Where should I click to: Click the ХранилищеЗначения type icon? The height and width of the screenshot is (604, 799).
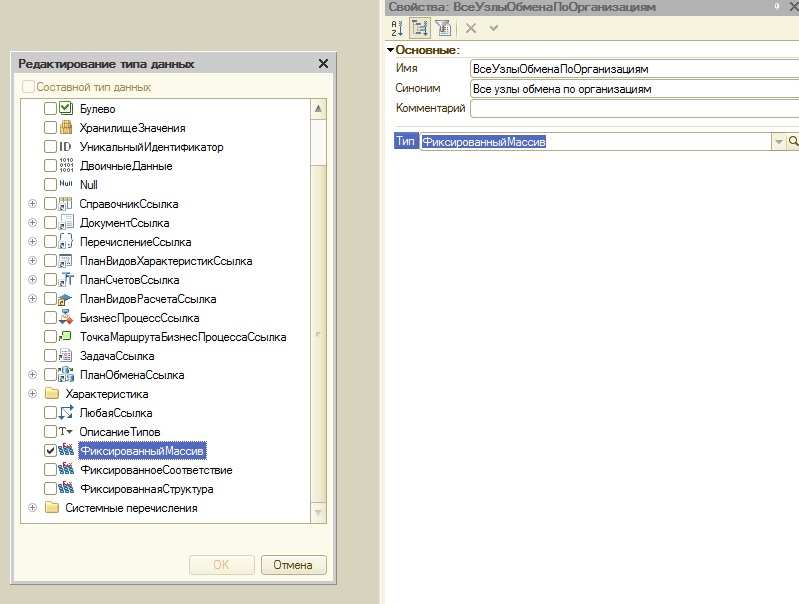[x=66, y=127]
